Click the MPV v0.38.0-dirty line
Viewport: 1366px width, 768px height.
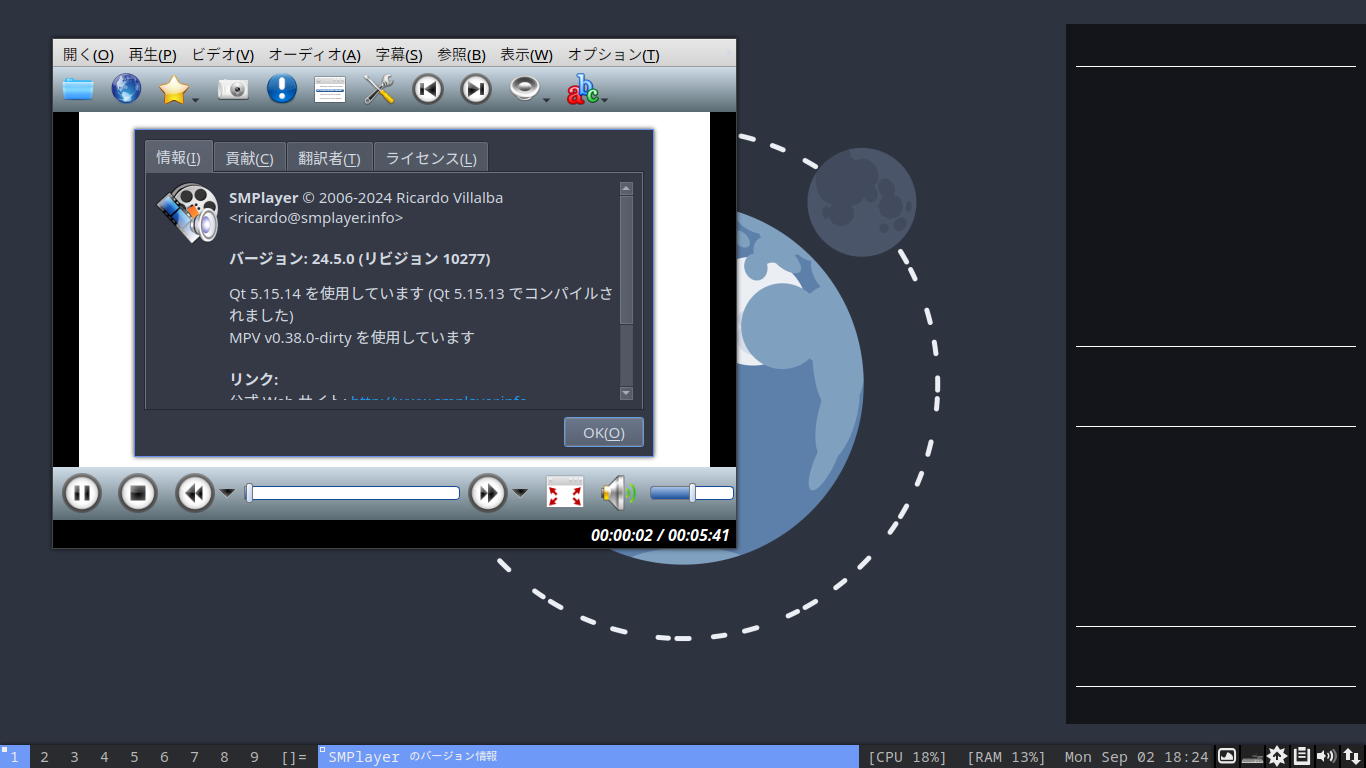[x=352, y=337]
